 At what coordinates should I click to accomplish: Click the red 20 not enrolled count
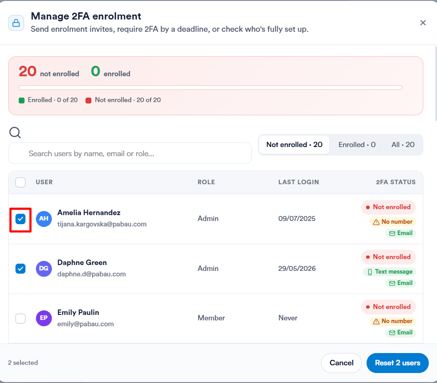27,71
